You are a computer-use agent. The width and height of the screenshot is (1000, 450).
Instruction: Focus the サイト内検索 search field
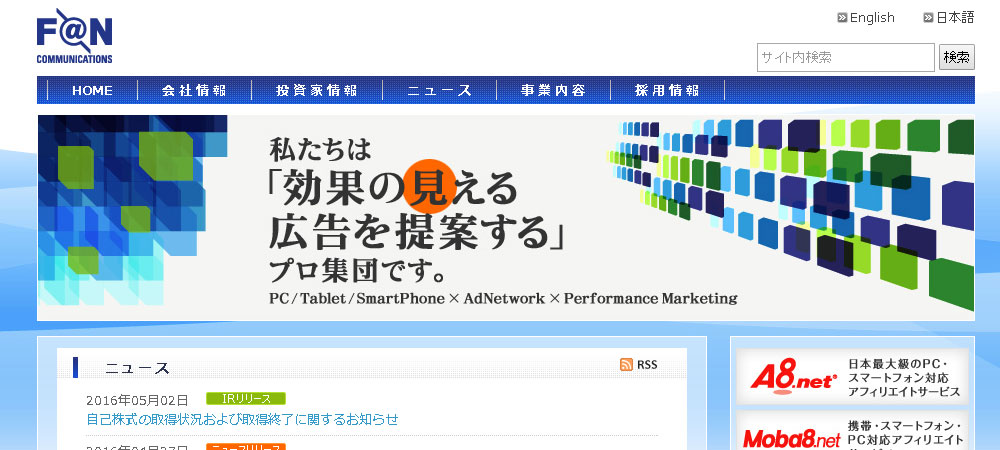pyautogui.click(x=846, y=57)
